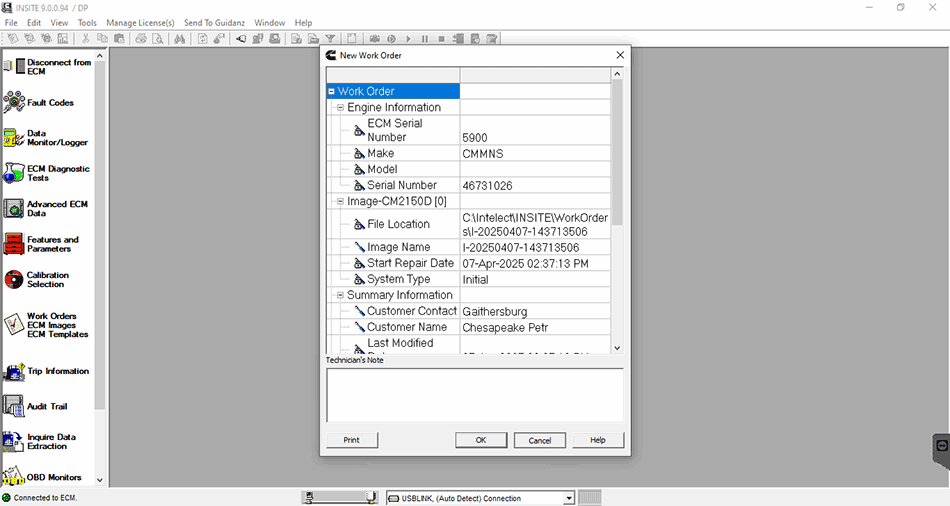950x506 pixels.
Task: Click the Disconnect from ECM icon
Action: 16,66
